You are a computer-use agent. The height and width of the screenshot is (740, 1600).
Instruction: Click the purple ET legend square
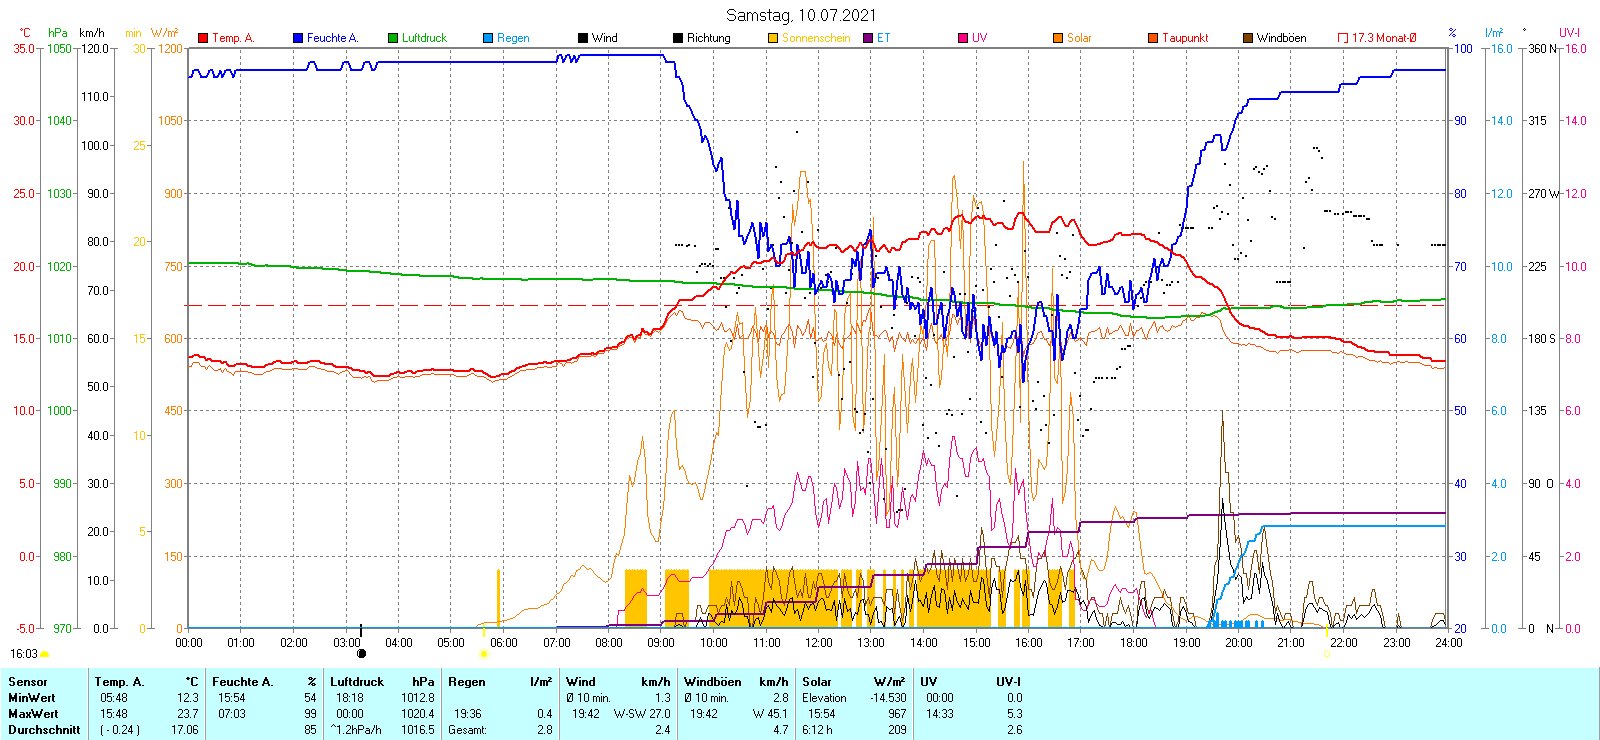point(868,38)
